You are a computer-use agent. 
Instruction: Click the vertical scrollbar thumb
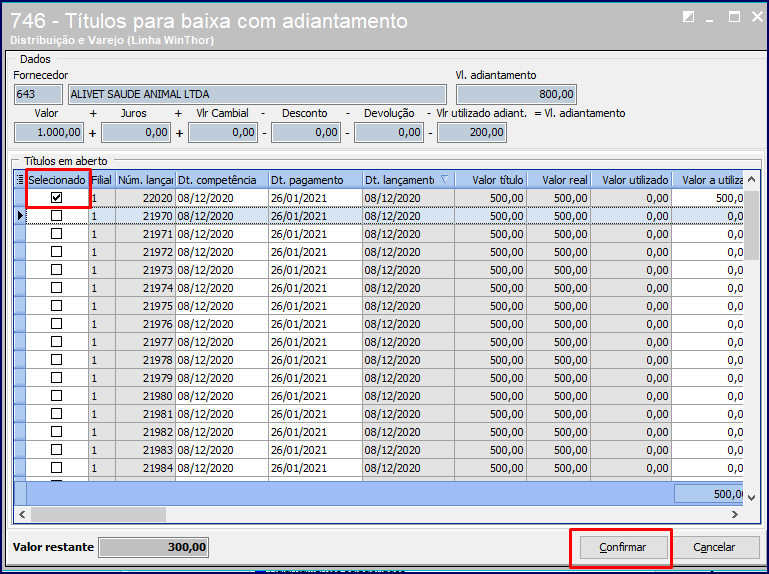752,224
